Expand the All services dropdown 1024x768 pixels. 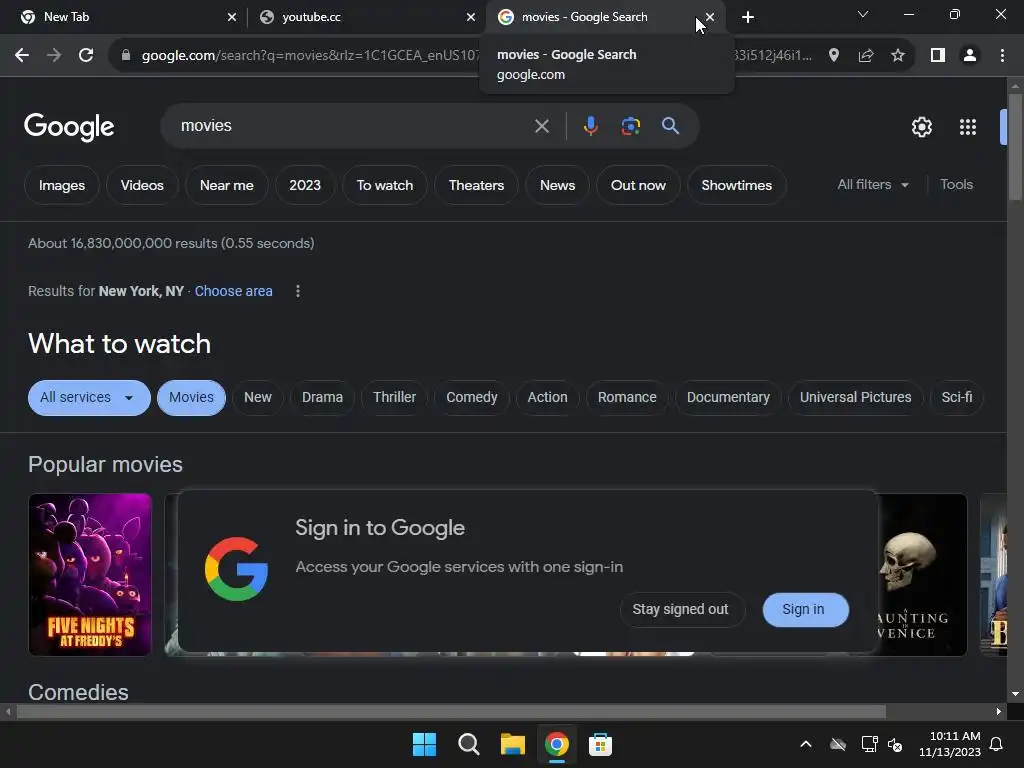coord(89,398)
